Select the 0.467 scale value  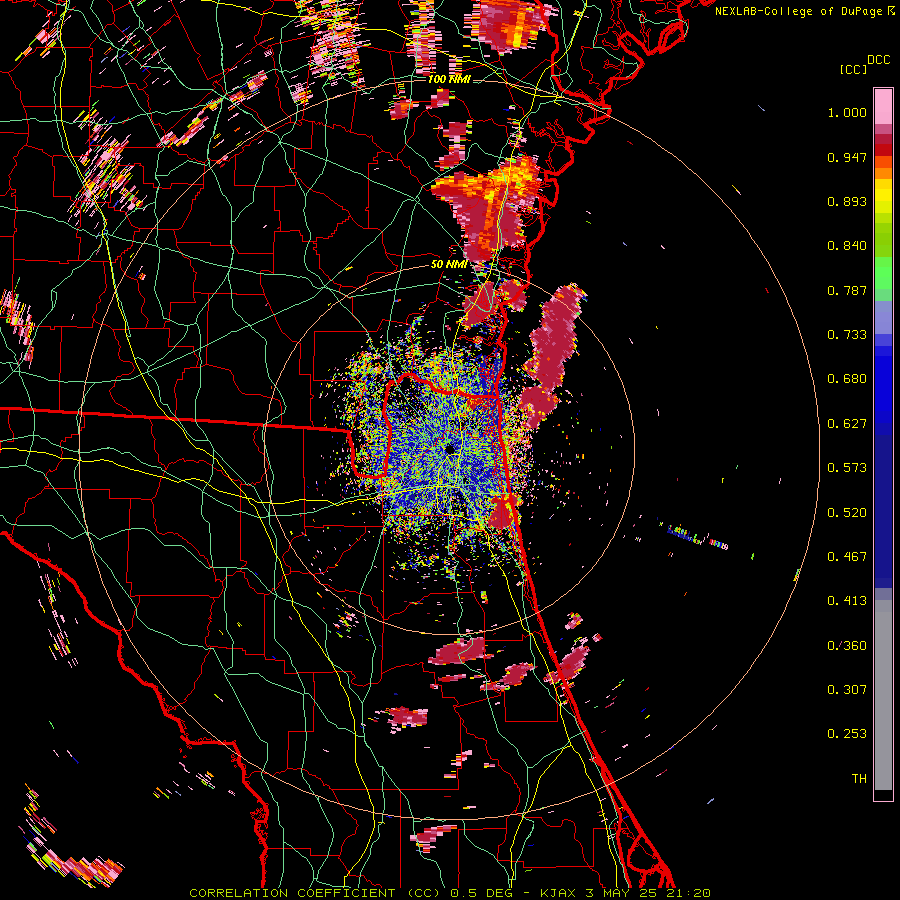tap(847, 557)
